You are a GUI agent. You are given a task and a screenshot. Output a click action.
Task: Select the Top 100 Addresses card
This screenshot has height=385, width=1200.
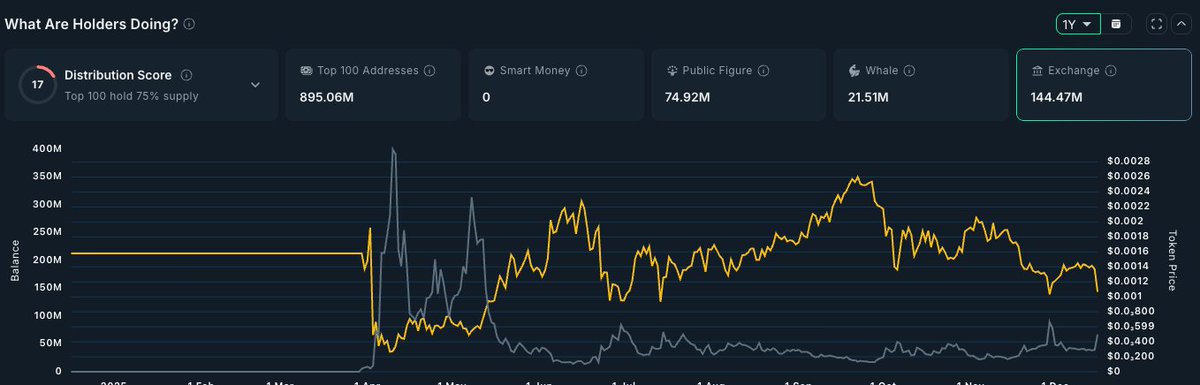(x=372, y=85)
